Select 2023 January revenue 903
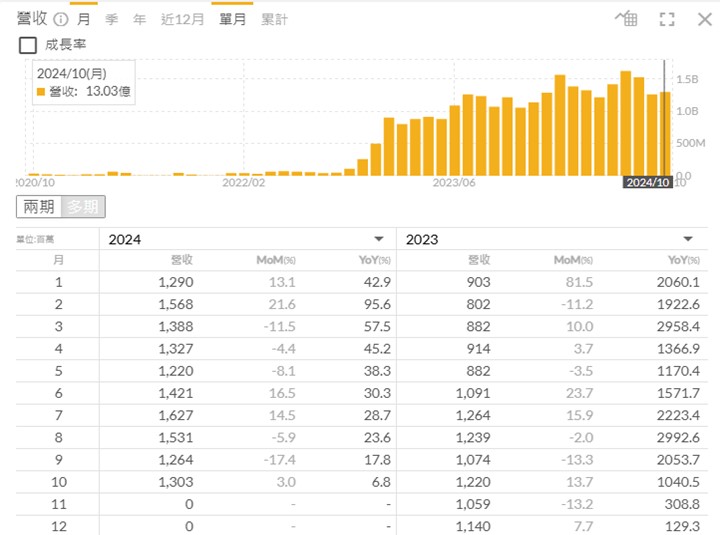 coord(478,282)
